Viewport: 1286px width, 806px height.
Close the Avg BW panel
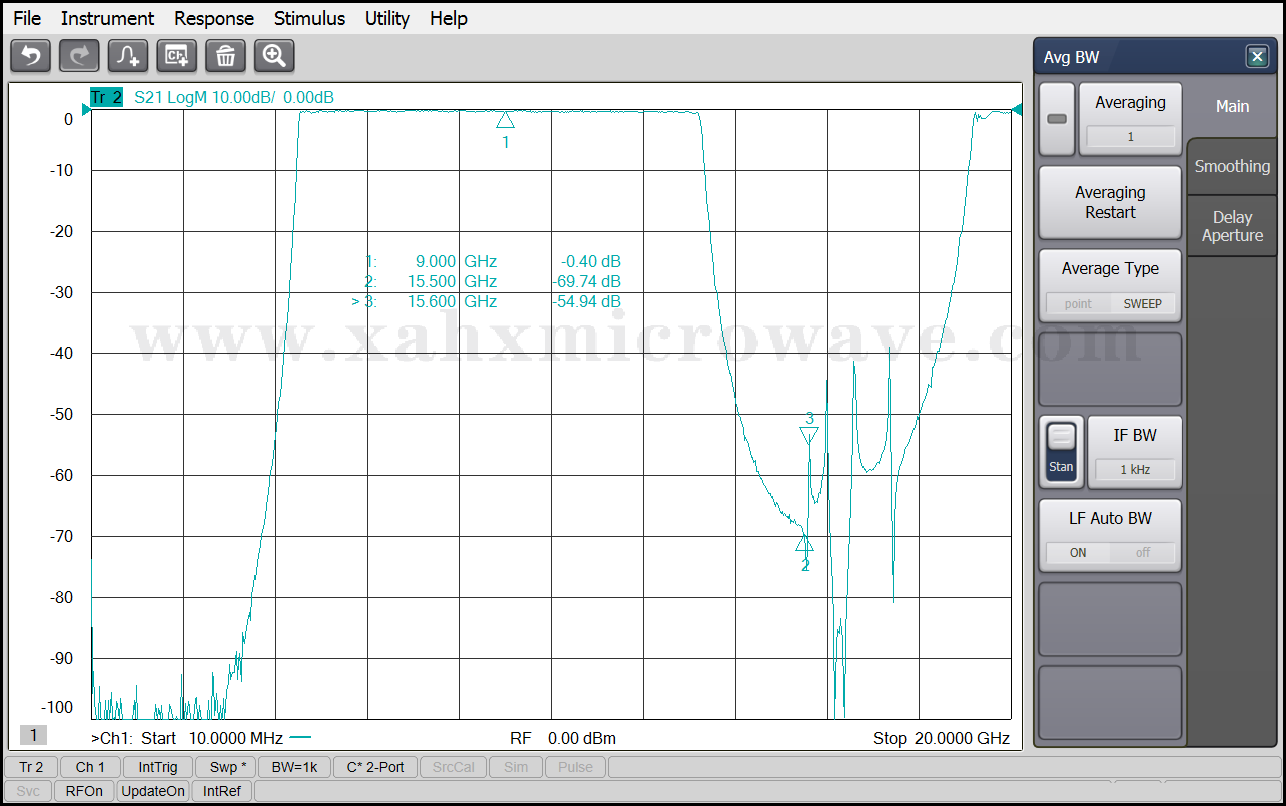(x=1257, y=57)
